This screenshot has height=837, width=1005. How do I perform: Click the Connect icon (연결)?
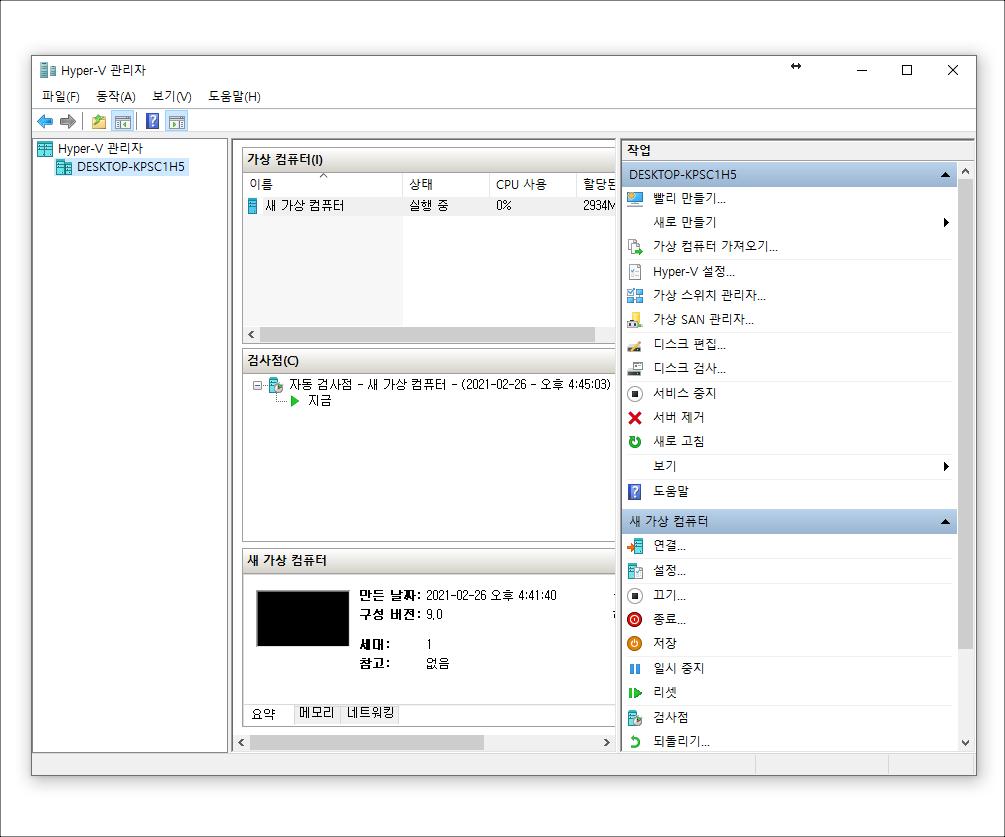pos(635,546)
